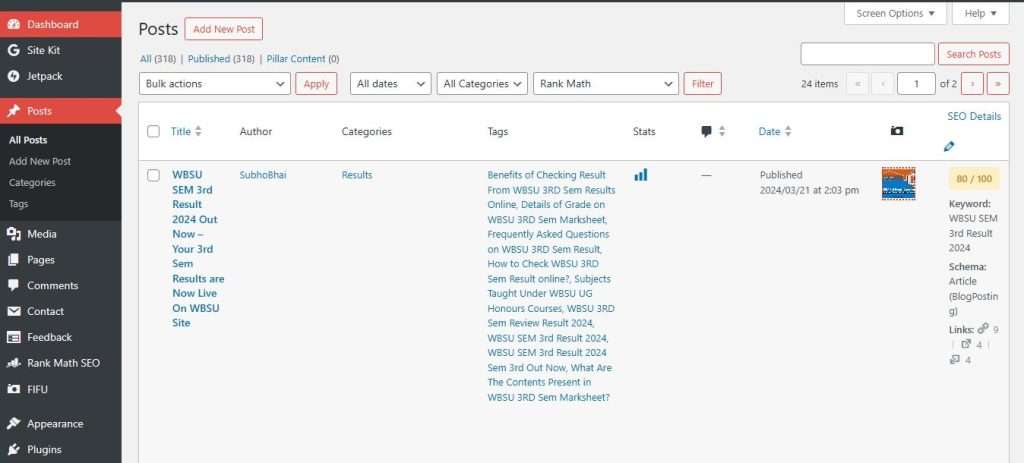Open Categories submenu item

[32, 183]
